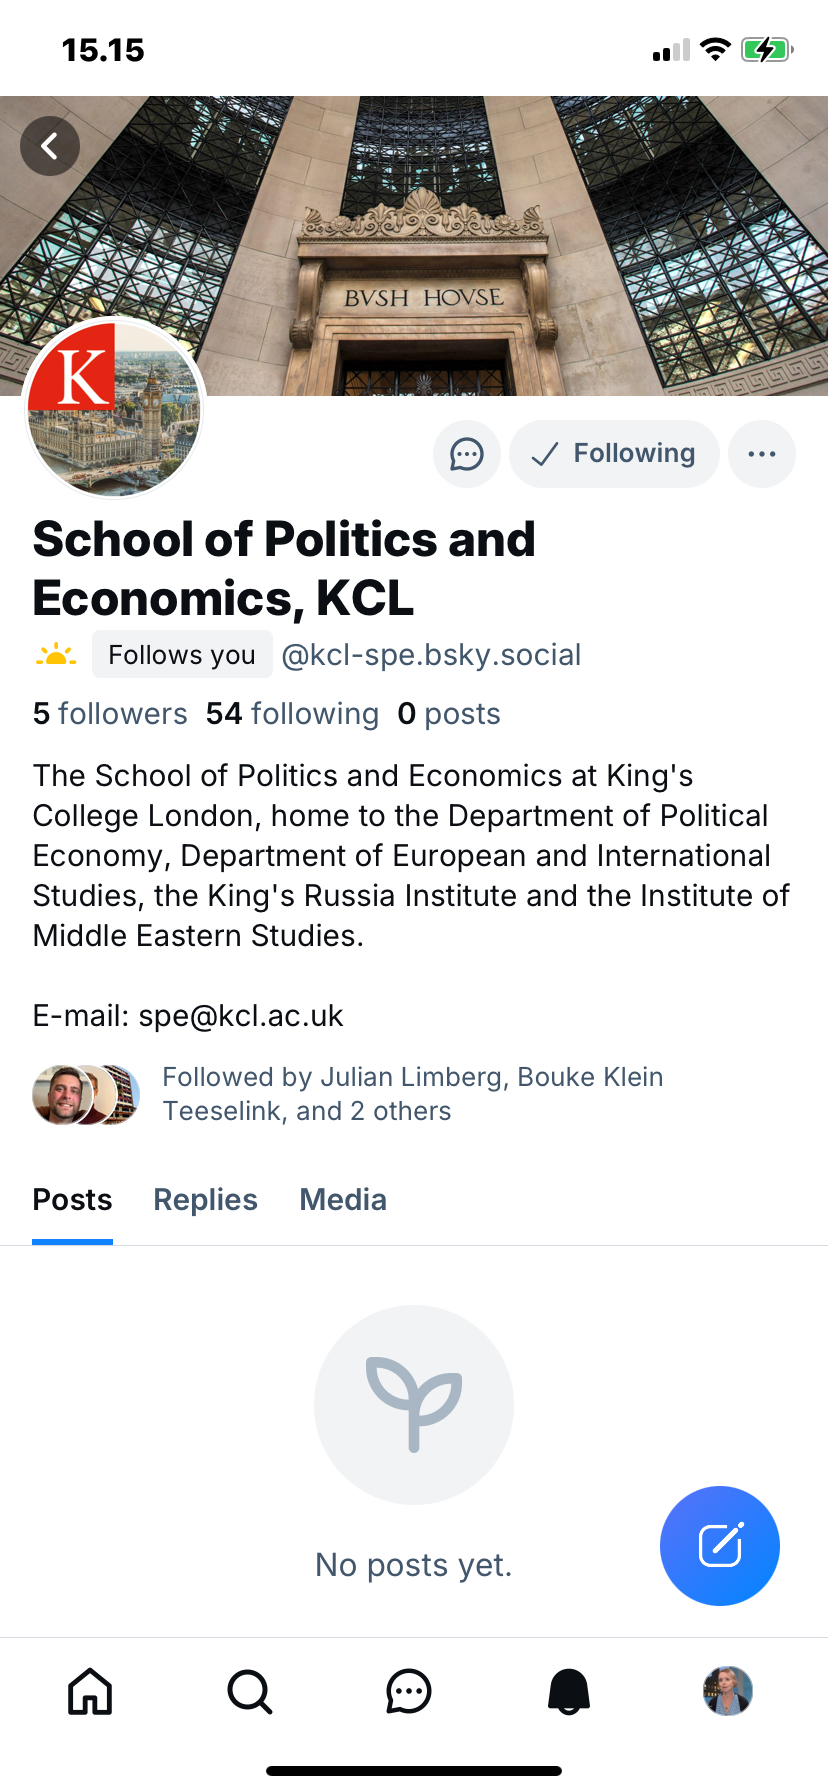Open Notifications bell in bottom bar

[569, 1692]
